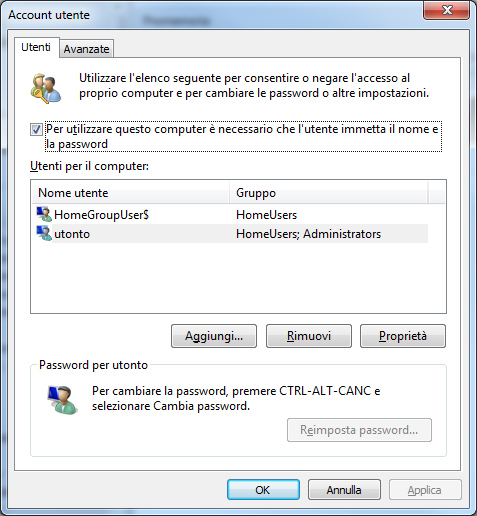Click the users-with-key icon at top
Screen dimensions: 477x516
(x=46, y=88)
